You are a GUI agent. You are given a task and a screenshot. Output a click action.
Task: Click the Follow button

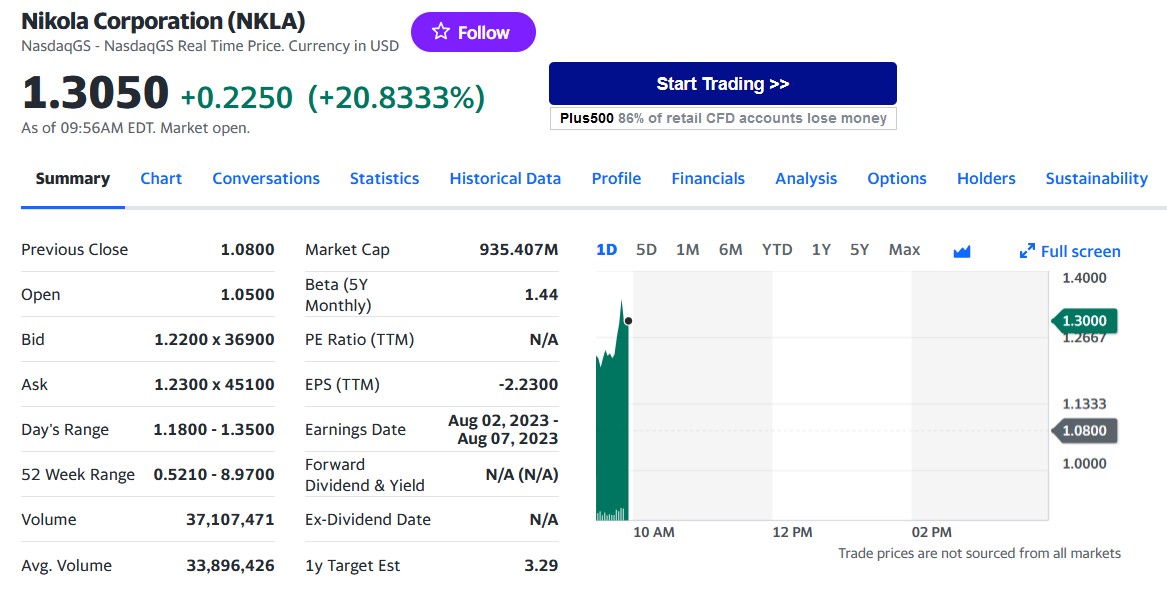[473, 31]
